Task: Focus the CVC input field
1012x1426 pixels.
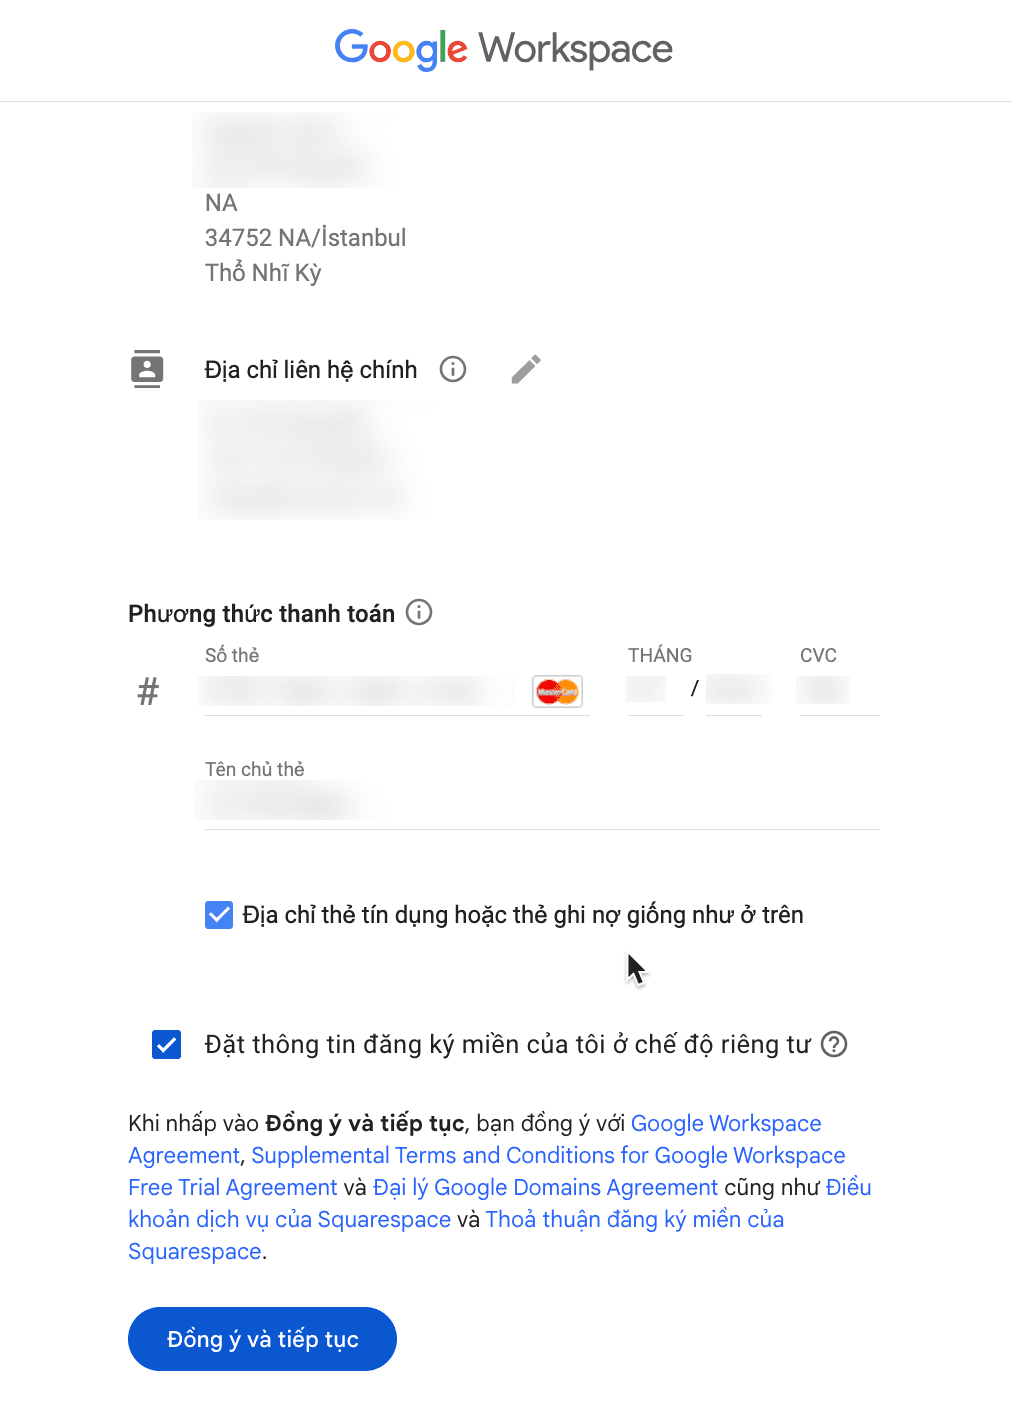Action: click(838, 690)
